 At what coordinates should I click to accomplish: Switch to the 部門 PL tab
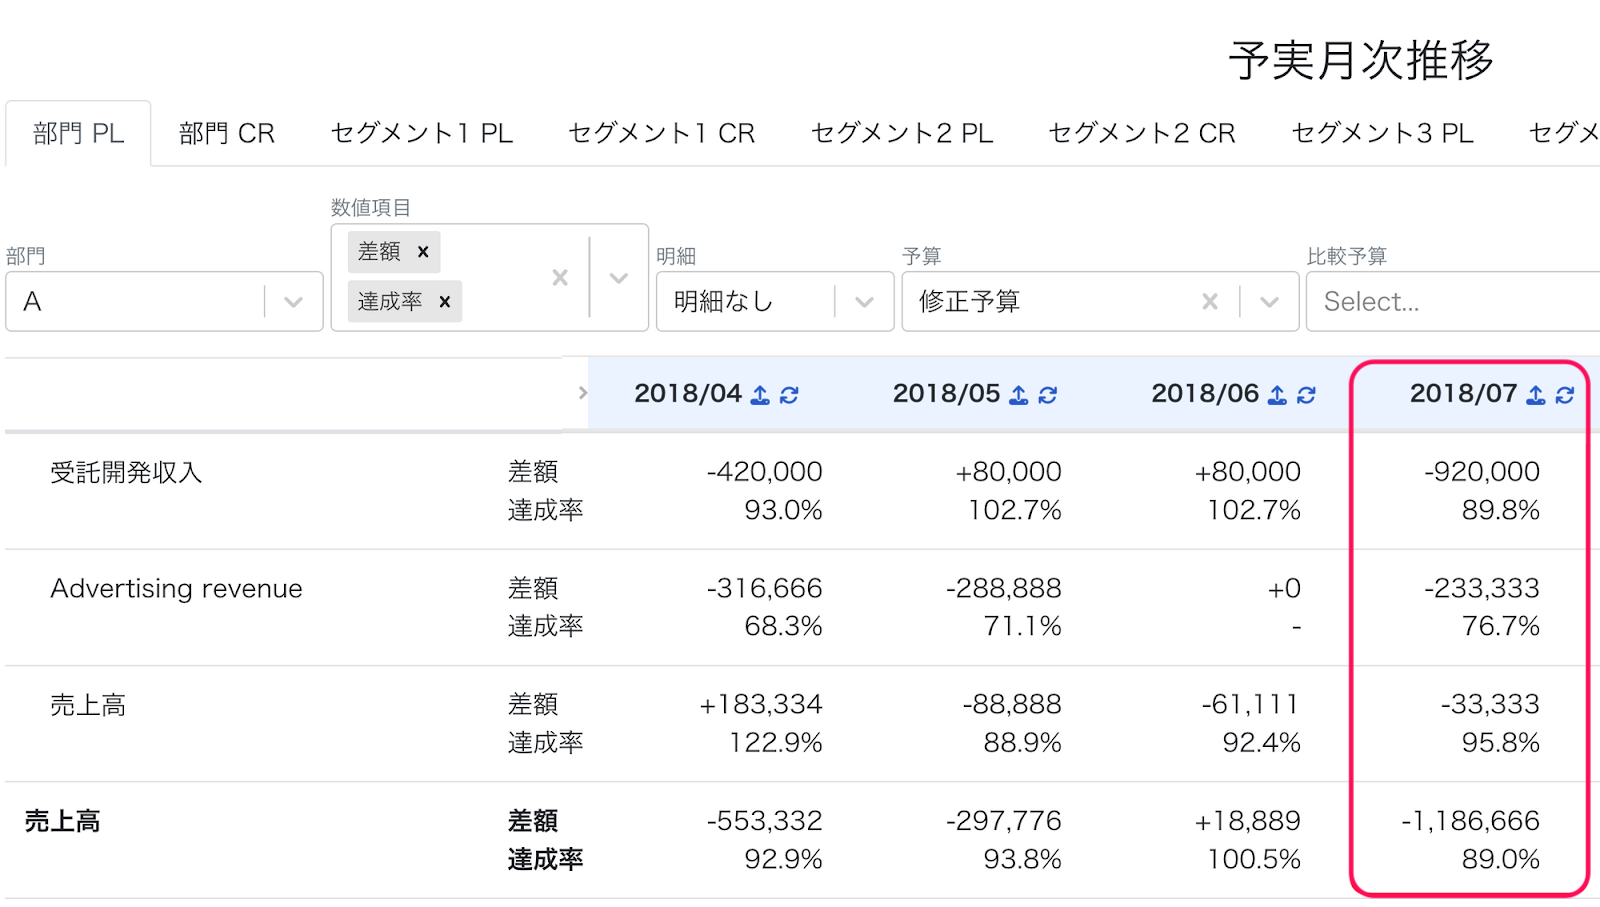tap(78, 133)
